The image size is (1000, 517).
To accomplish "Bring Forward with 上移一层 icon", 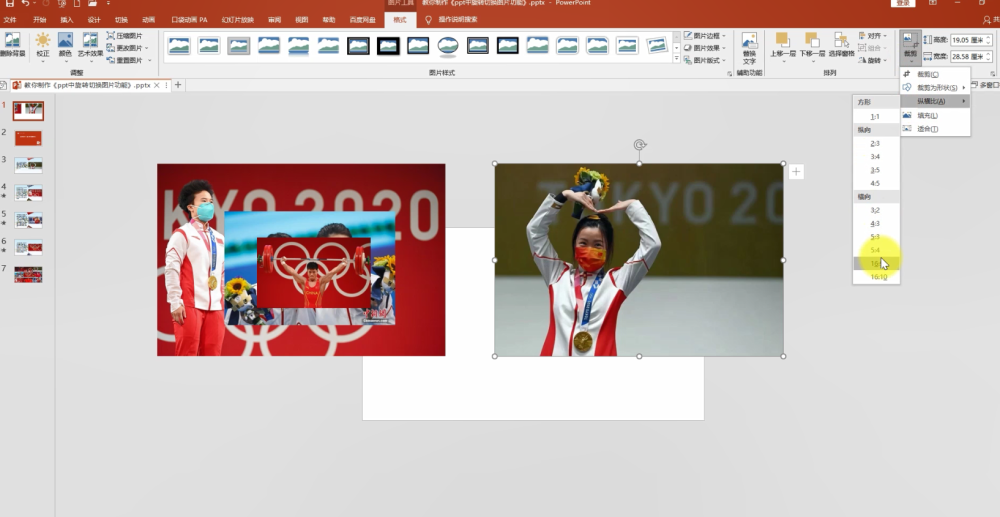I will [x=782, y=45].
